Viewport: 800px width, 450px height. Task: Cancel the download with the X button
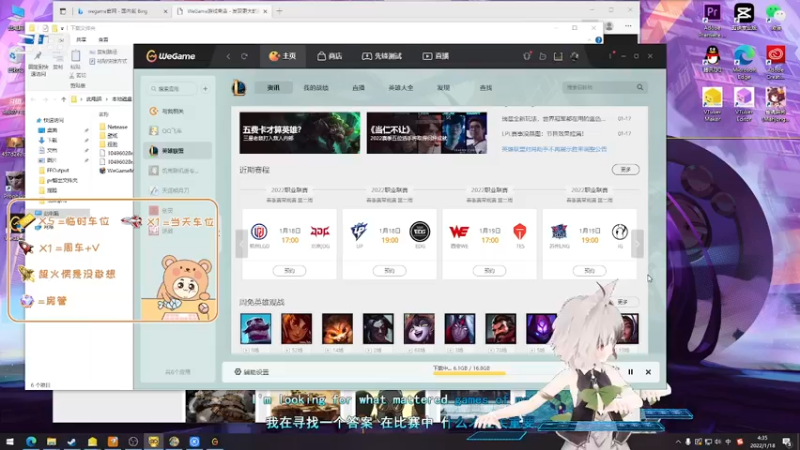648,372
